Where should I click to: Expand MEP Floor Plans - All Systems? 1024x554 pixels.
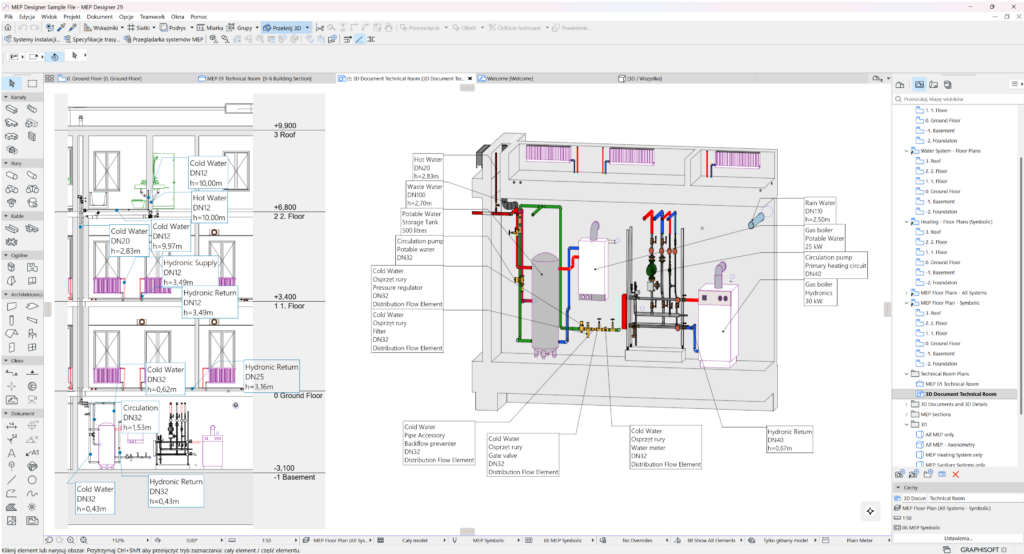[906, 293]
